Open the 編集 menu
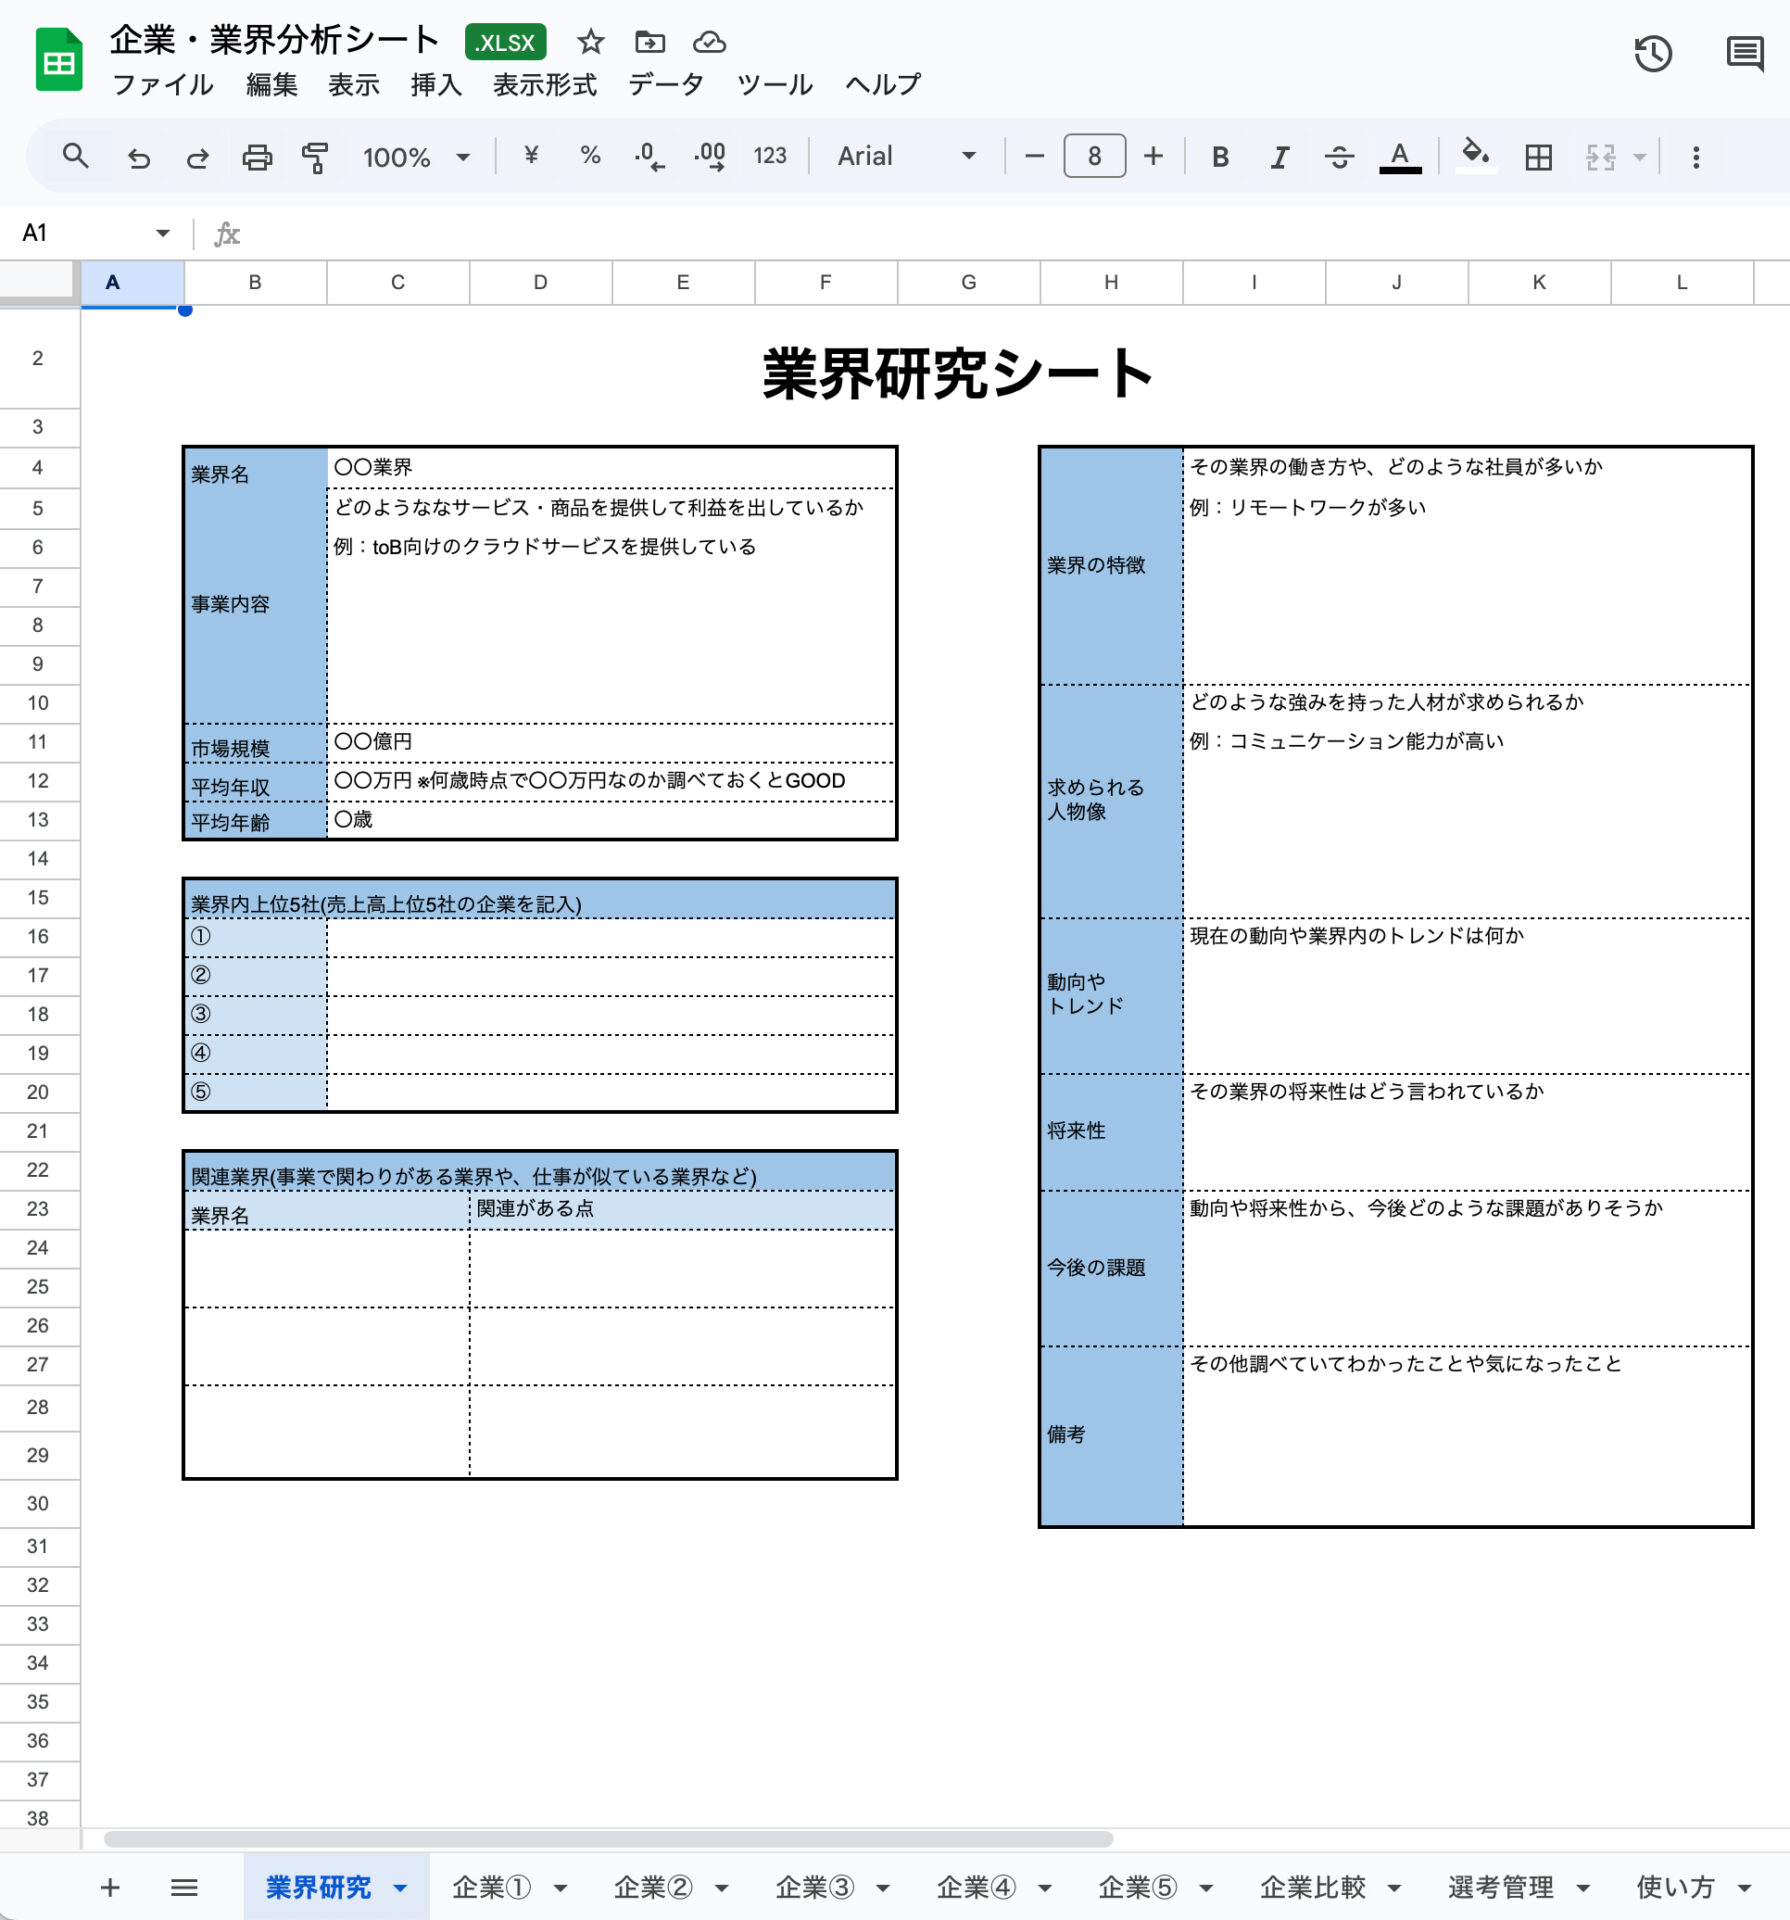 click(x=272, y=85)
